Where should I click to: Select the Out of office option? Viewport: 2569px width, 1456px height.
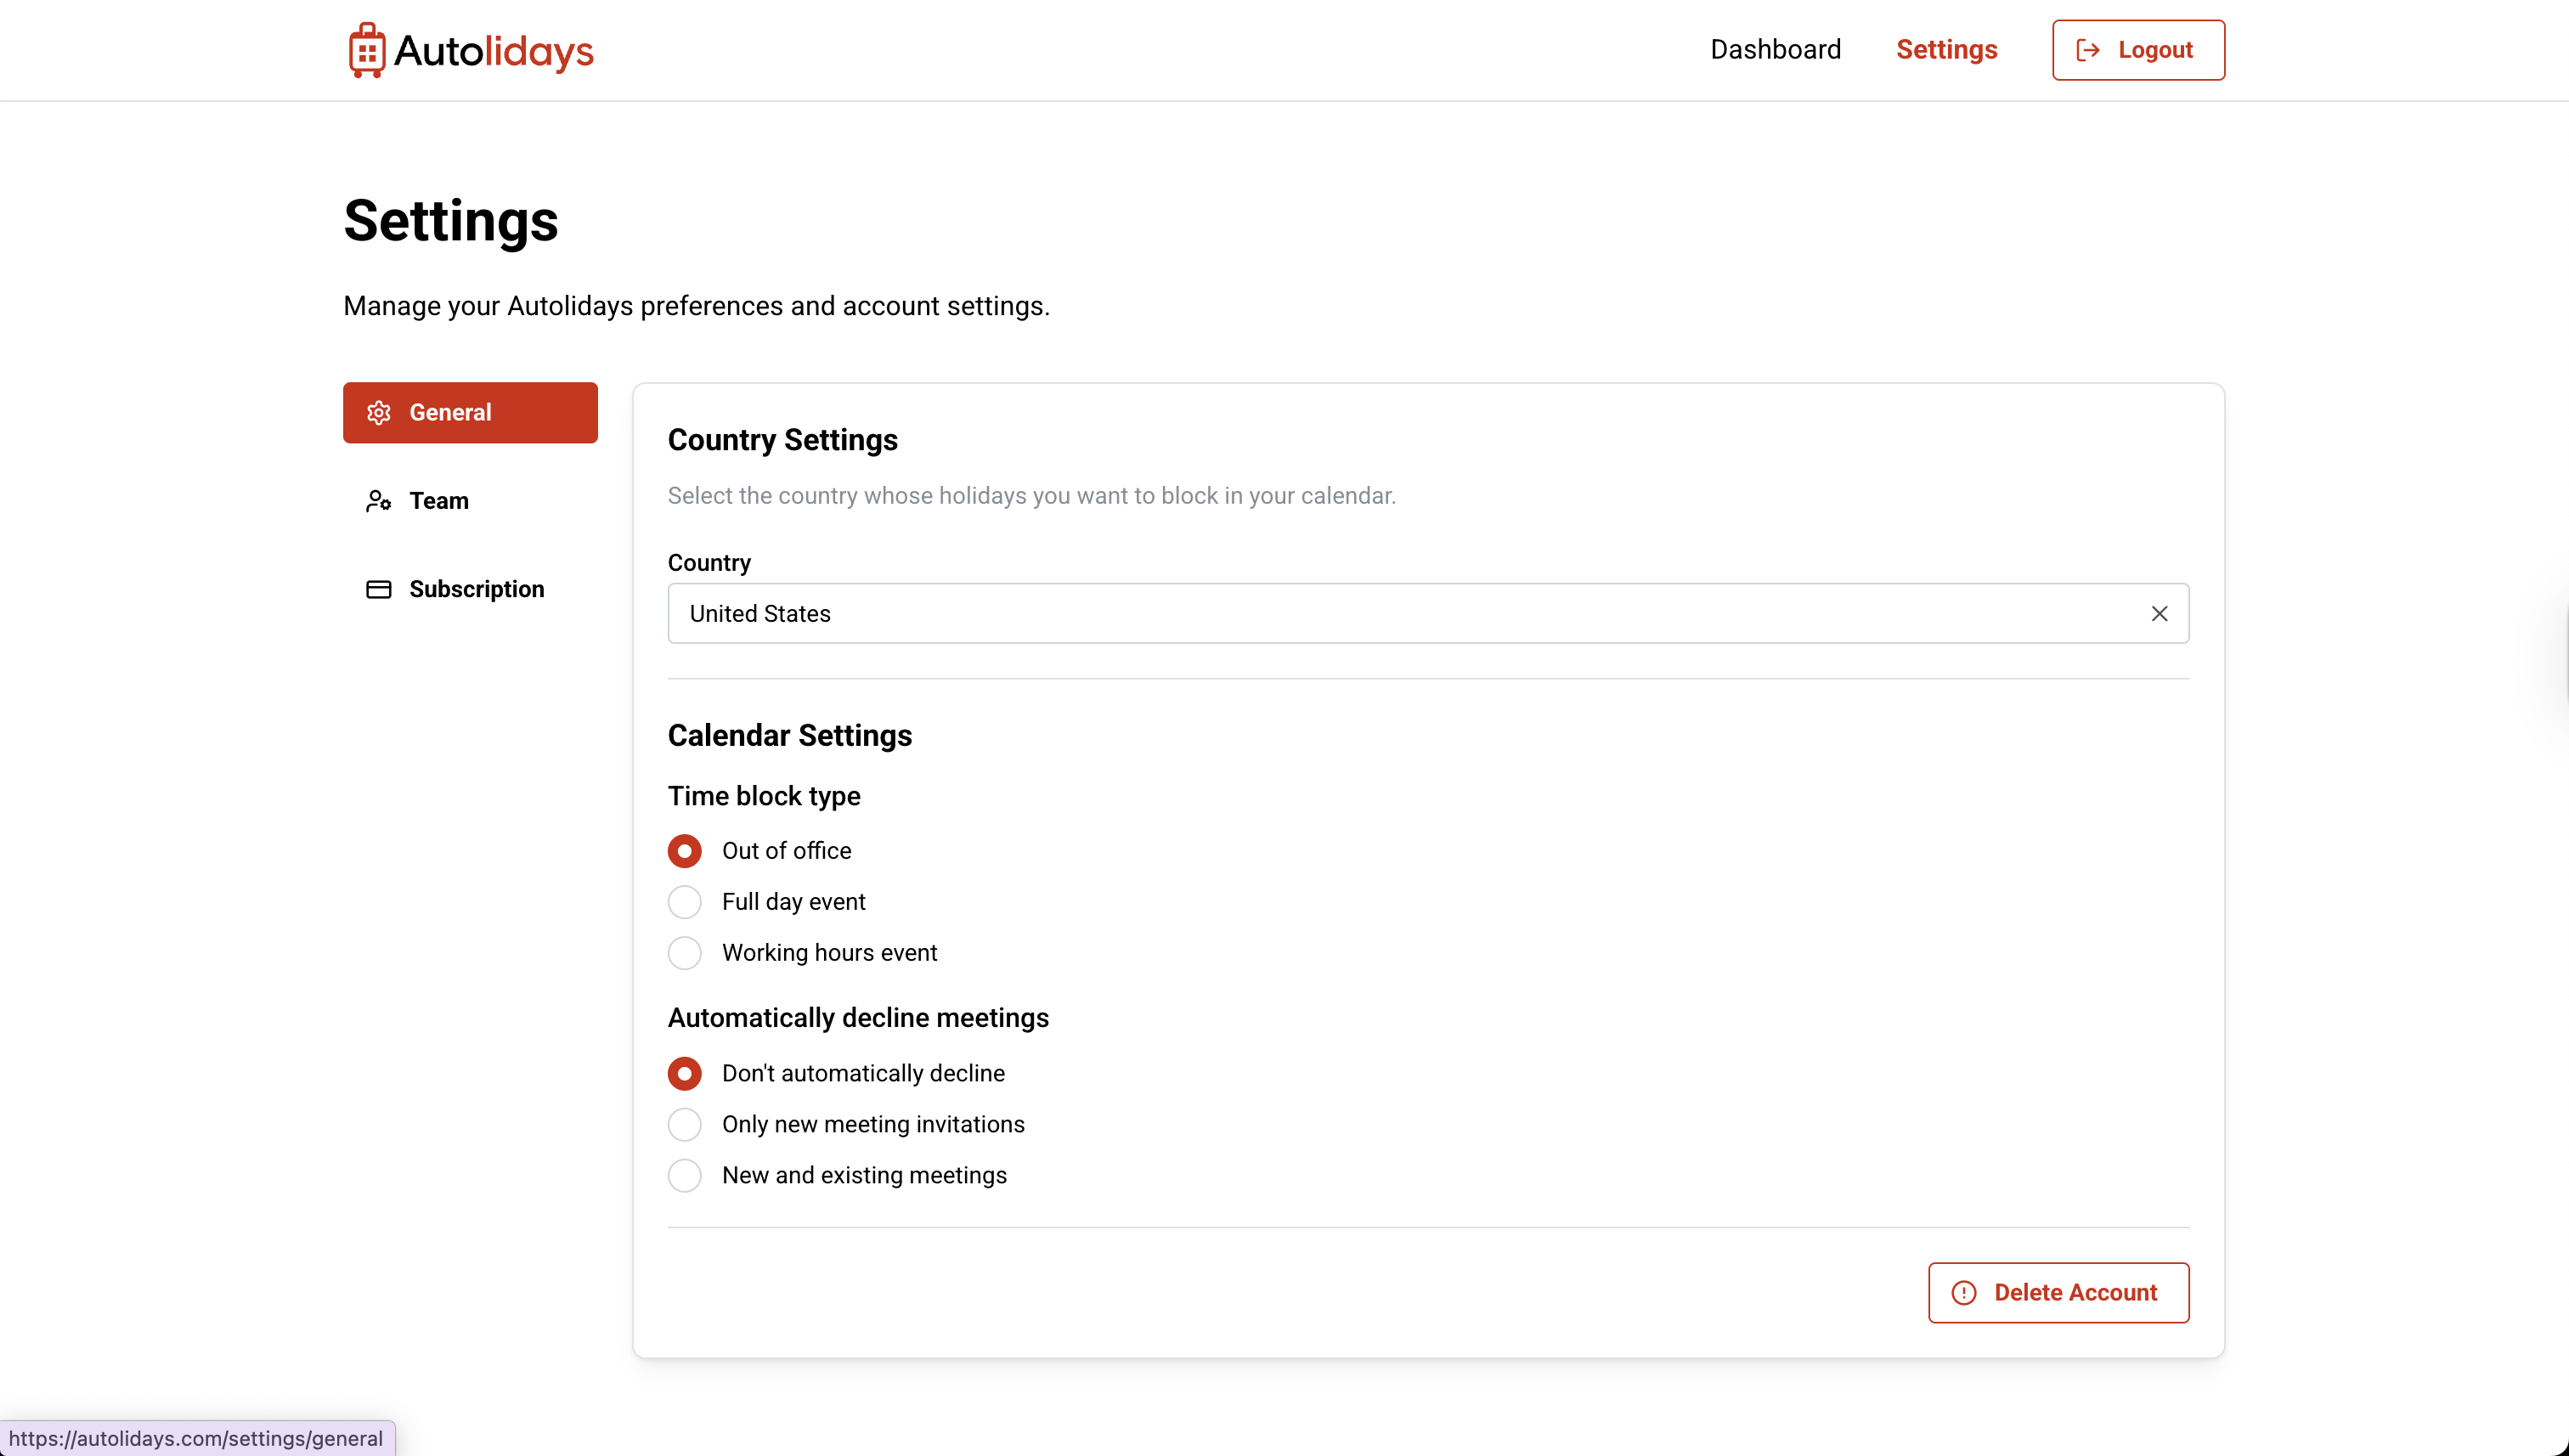click(x=685, y=851)
